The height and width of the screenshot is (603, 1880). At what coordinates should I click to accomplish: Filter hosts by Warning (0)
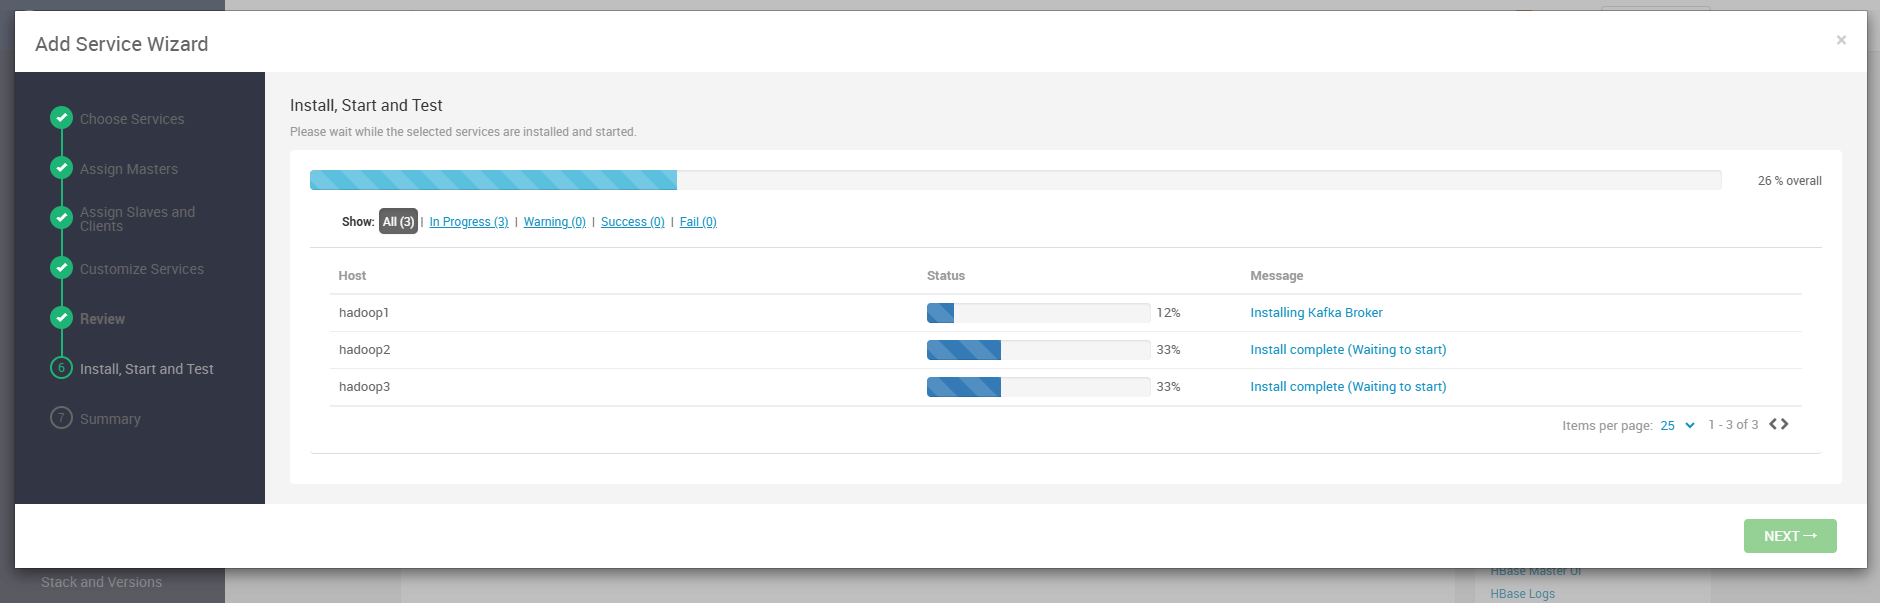coord(555,222)
